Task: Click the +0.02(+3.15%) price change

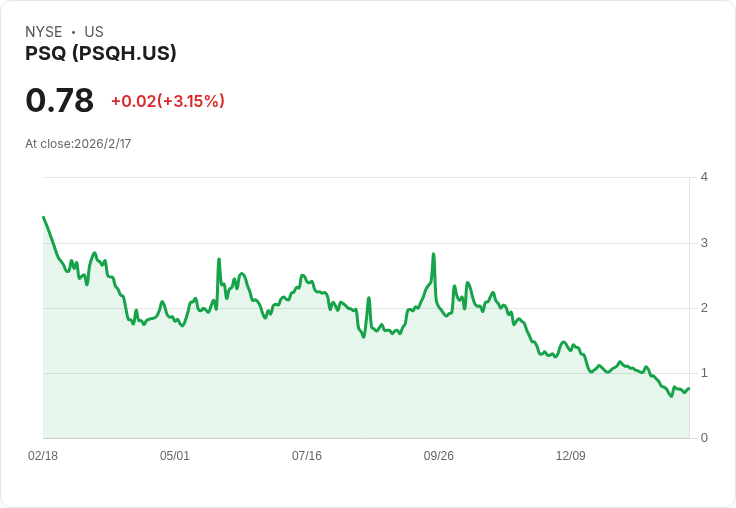Action: [x=167, y=101]
